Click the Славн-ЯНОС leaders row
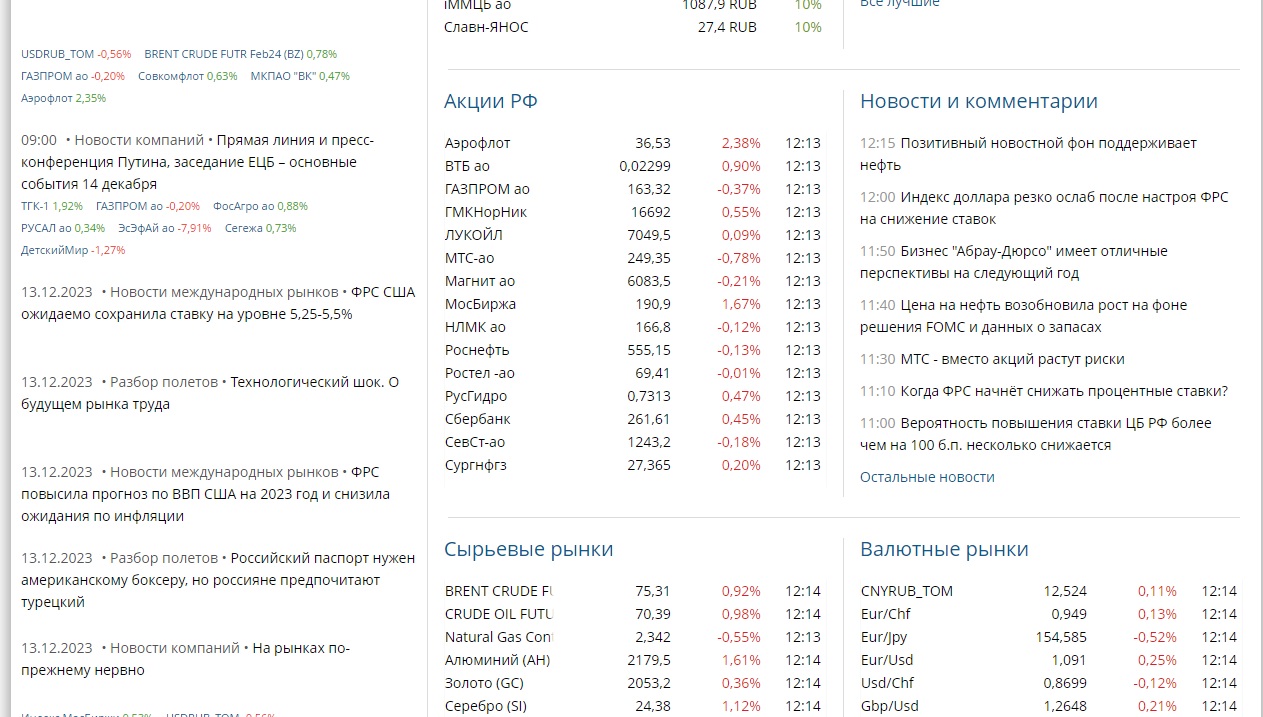The height and width of the screenshot is (717, 1263). coord(633,27)
